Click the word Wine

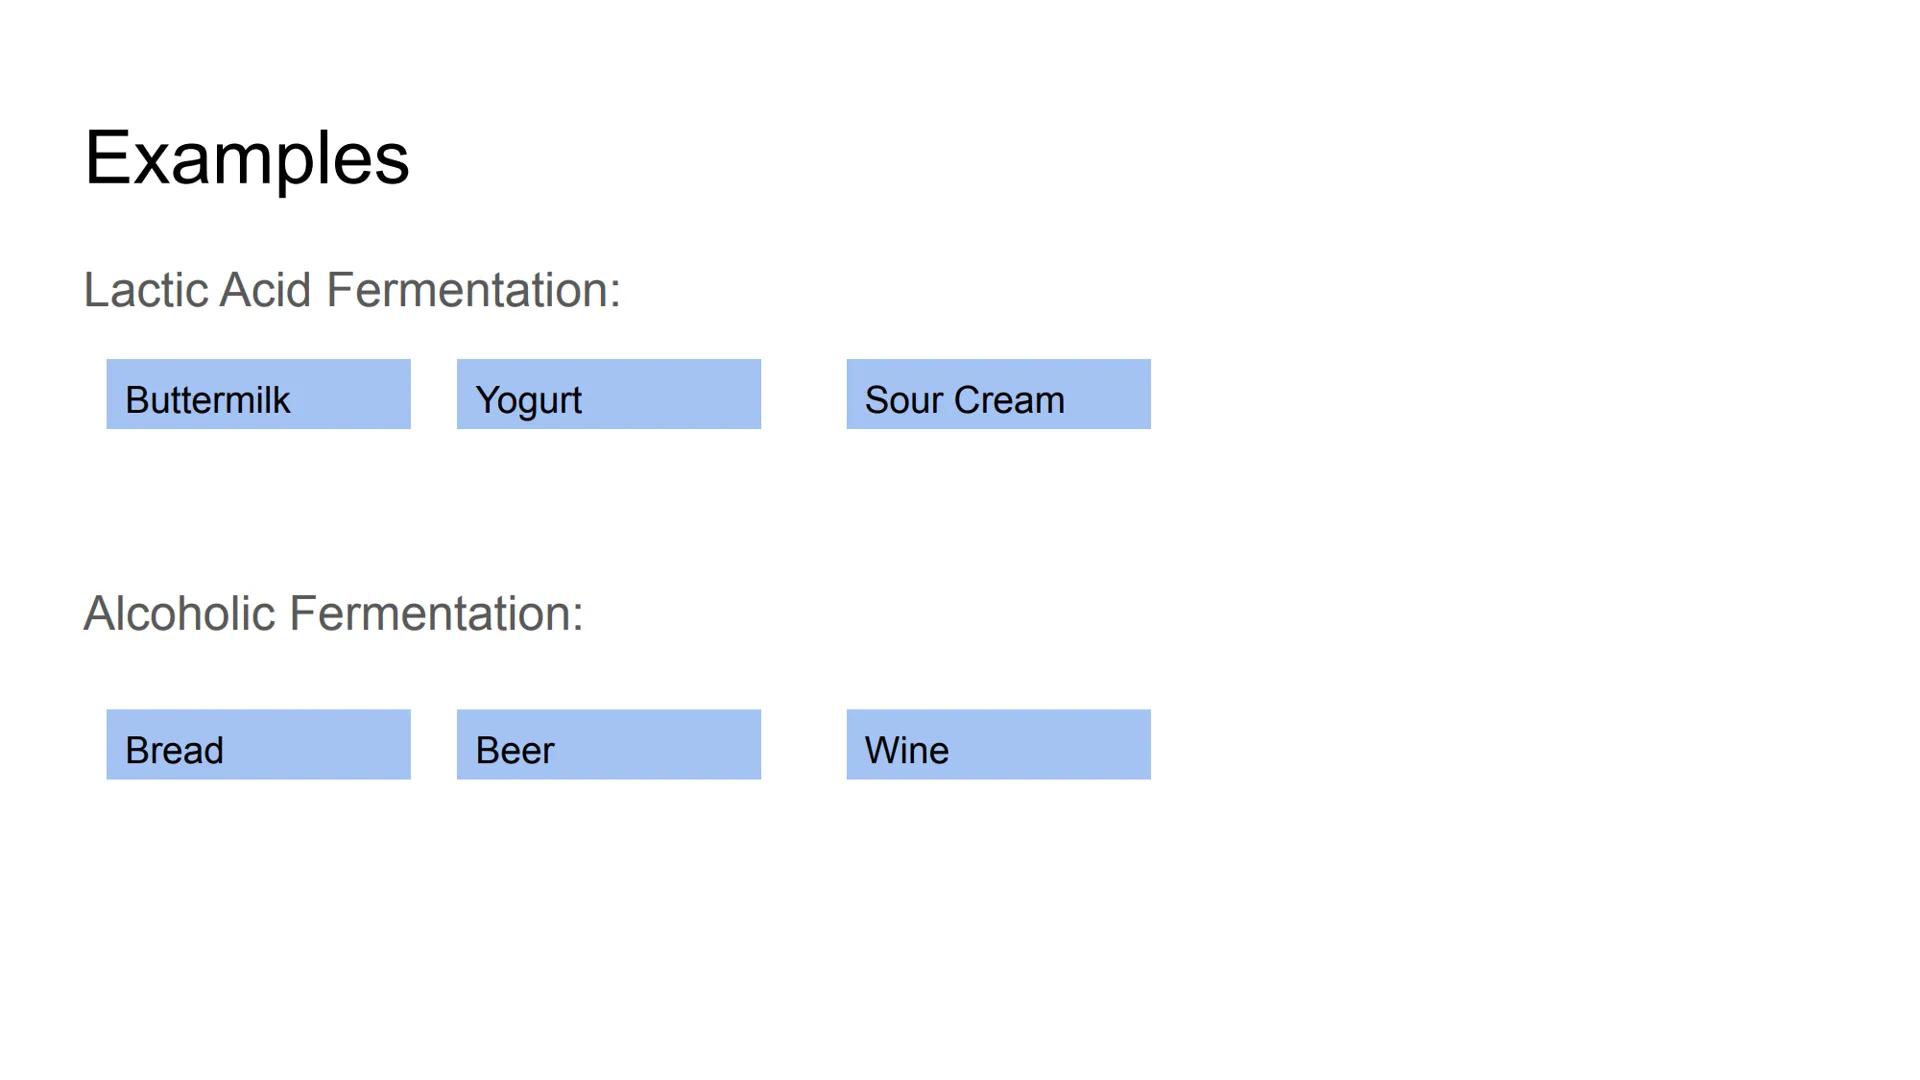906,750
